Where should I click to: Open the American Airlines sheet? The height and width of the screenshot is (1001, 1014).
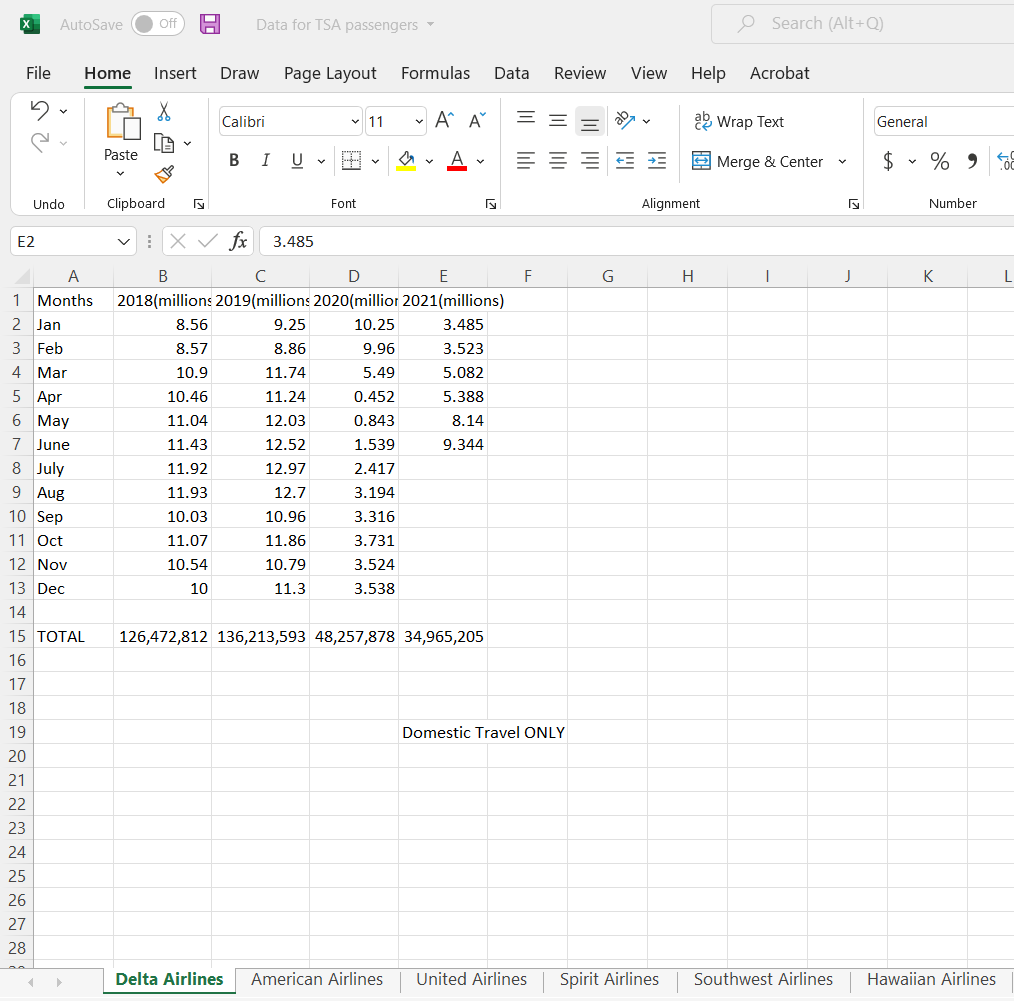click(x=317, y=980)
